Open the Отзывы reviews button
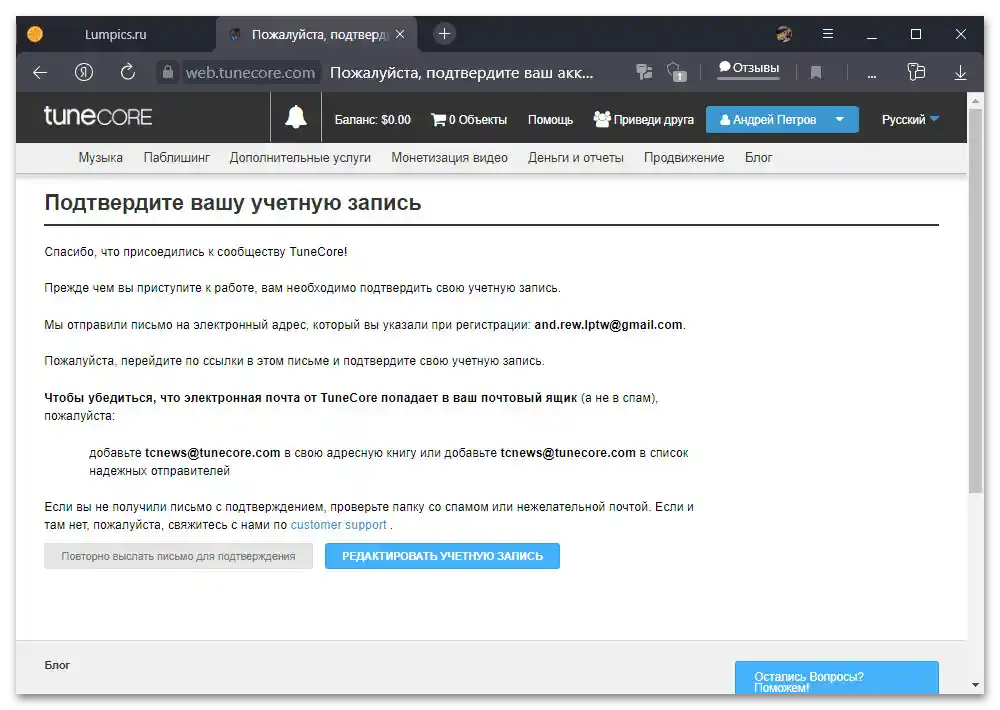1000x710 pixels. 749,68
